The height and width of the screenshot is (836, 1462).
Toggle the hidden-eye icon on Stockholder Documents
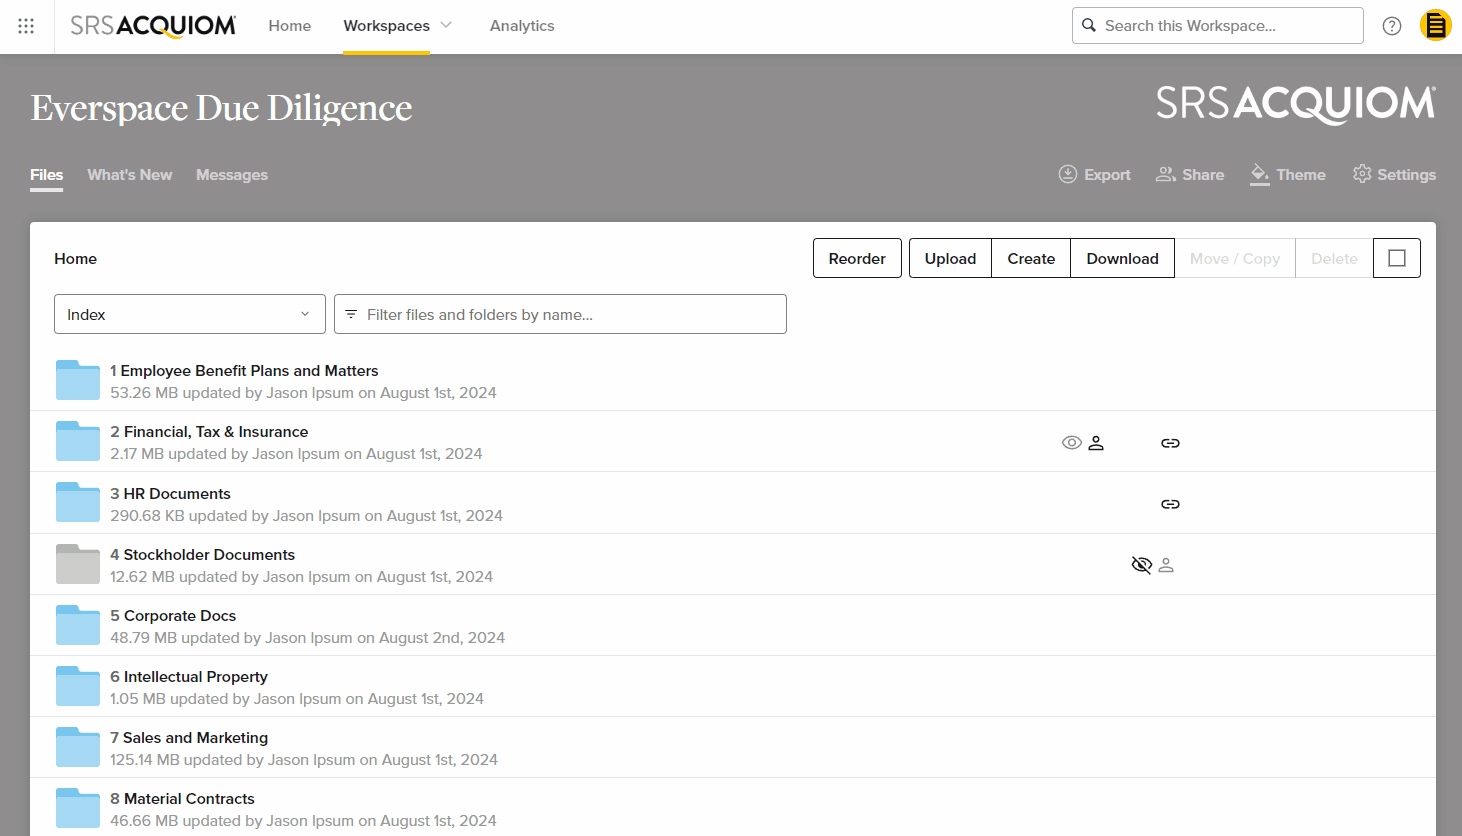tap(1141, 565)
